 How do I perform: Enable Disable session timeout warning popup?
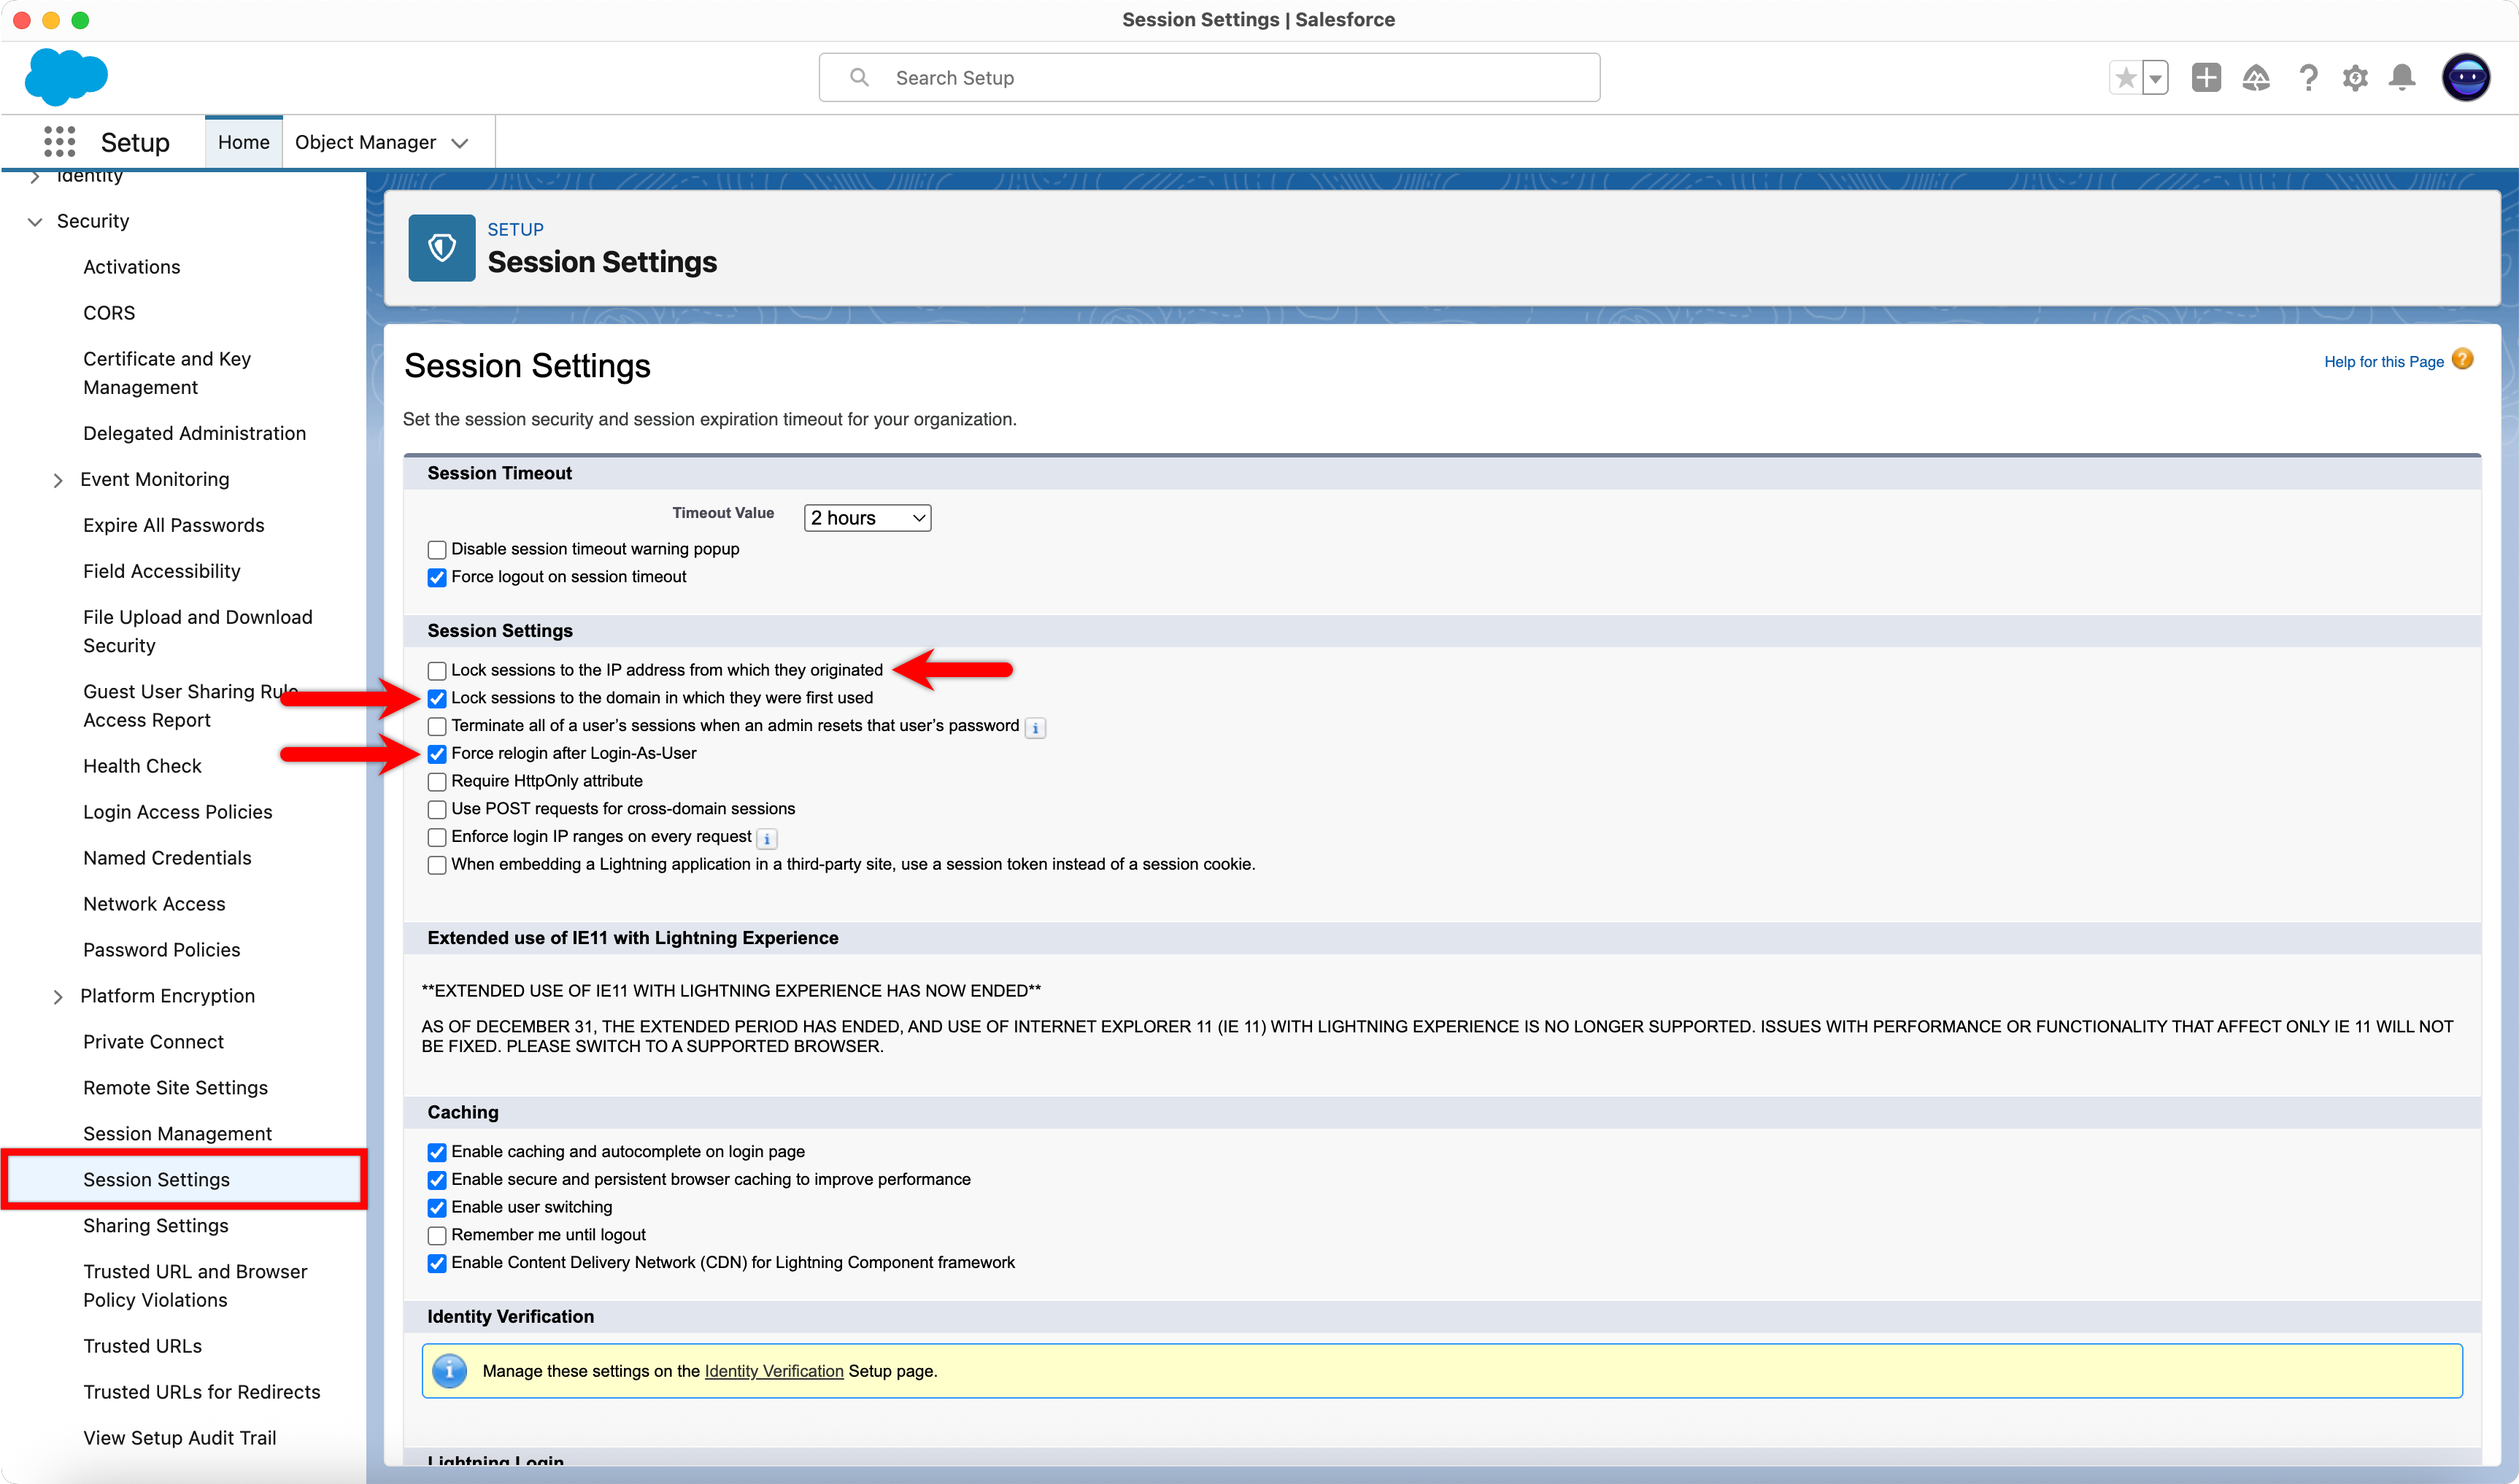tap(437, 550)
